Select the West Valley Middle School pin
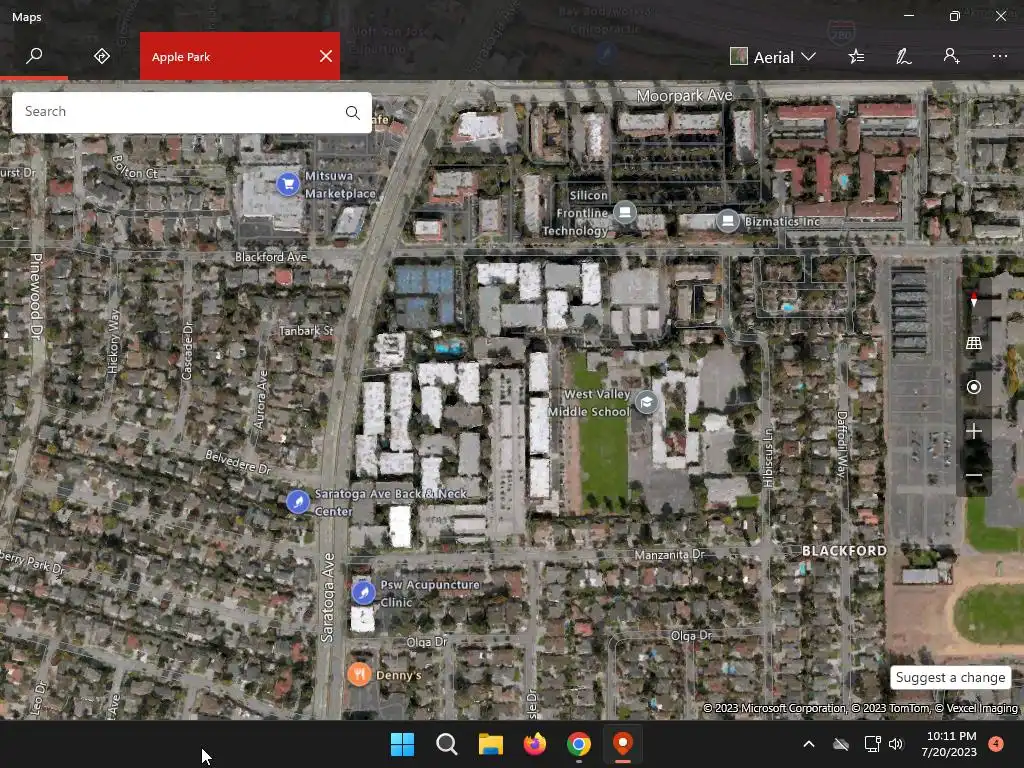The height and width of the screenshot is (768, 1024). click(x=647, y=402)
